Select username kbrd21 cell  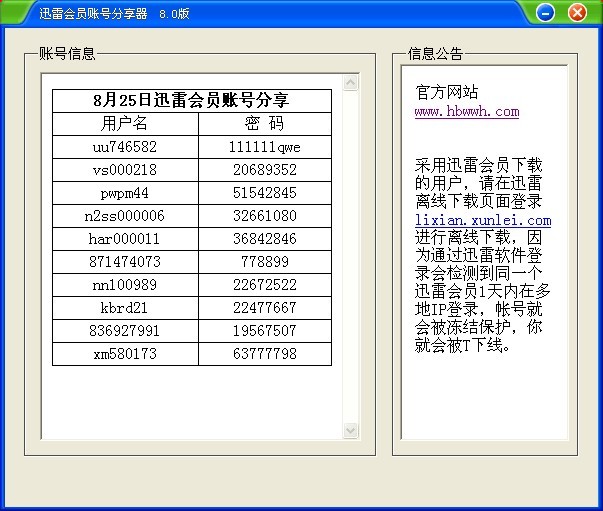click(x=125, y=308)
